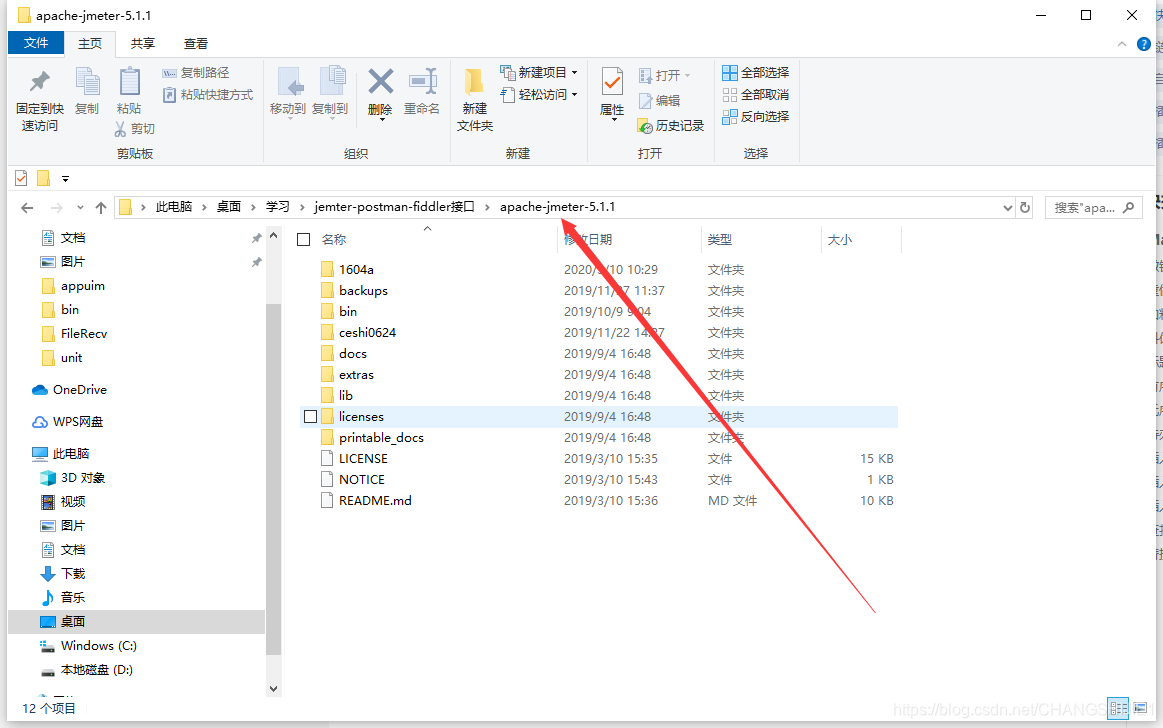Screen dimensions: 1163x728
Task: Open the quick access toolbar customize arrow
Action: click(x=65, y=179)
